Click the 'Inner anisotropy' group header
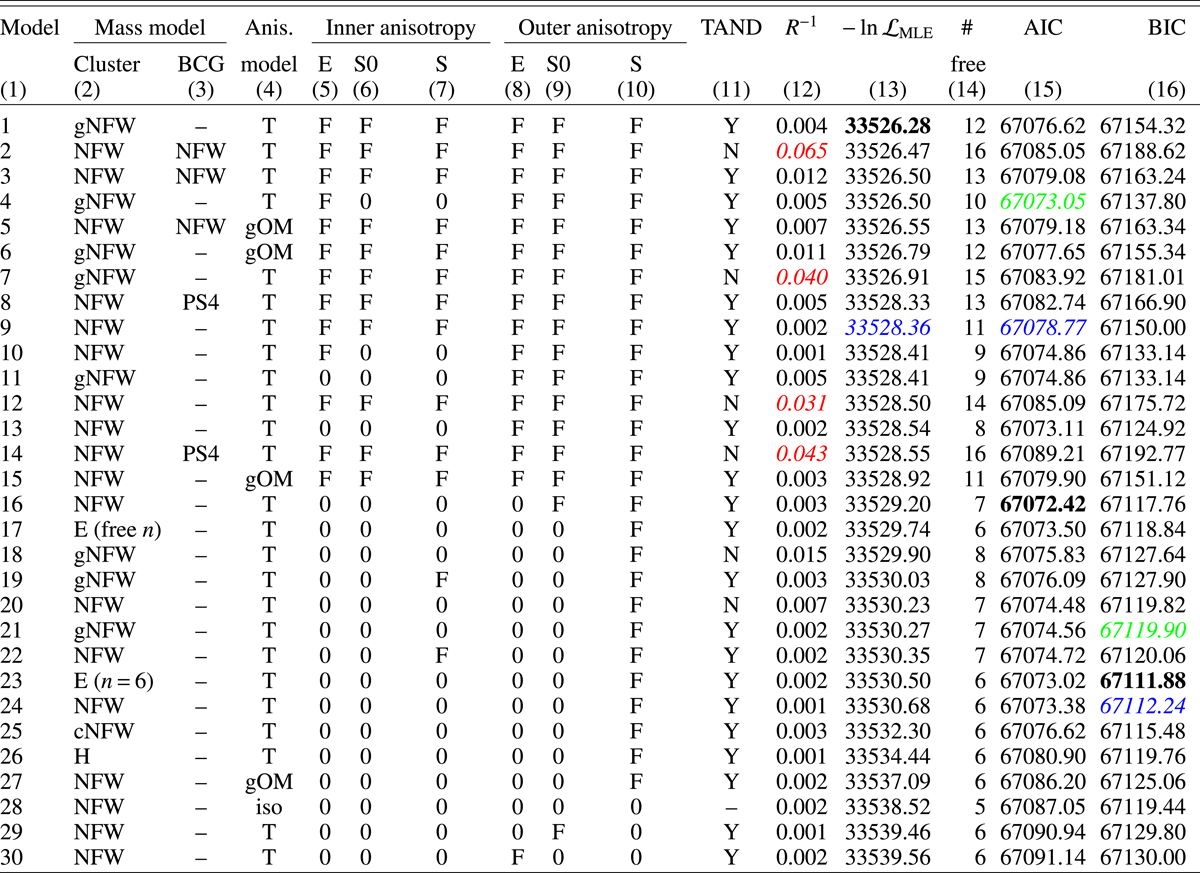This screenshot has height=873, width=1200. [x=400, y=28]
